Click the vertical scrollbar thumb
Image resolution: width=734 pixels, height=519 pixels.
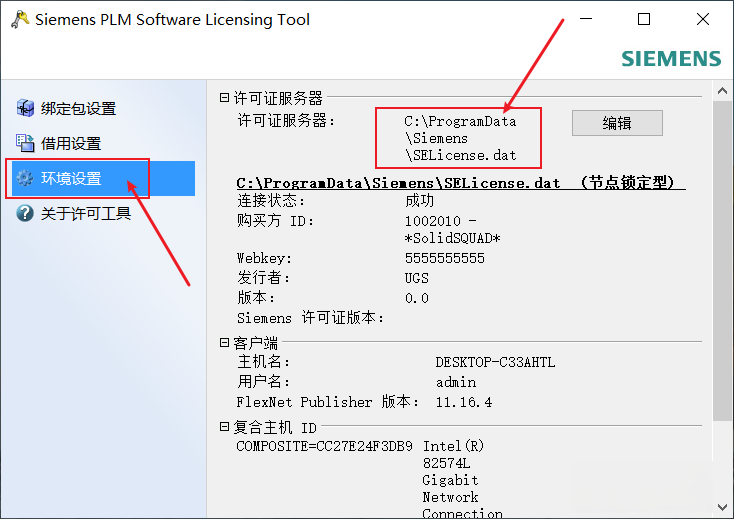coord(722,260)
